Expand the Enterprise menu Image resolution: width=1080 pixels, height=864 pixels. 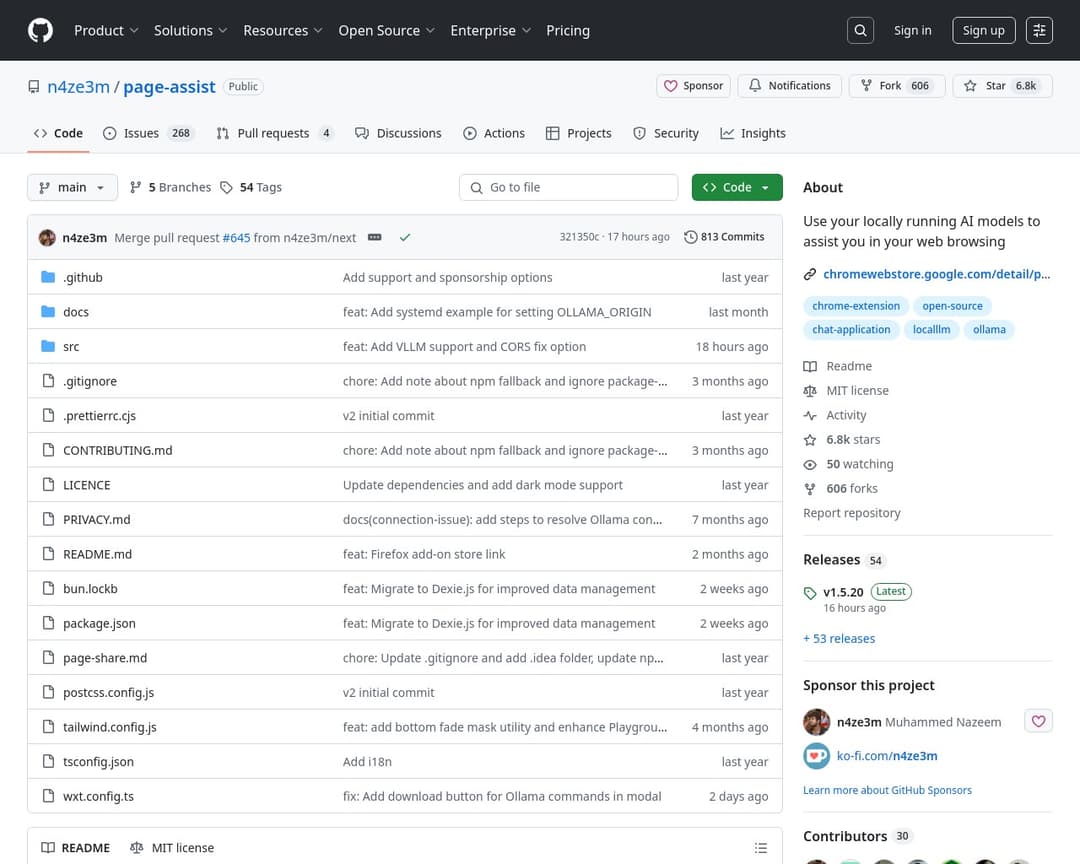[x=490, y=30]
